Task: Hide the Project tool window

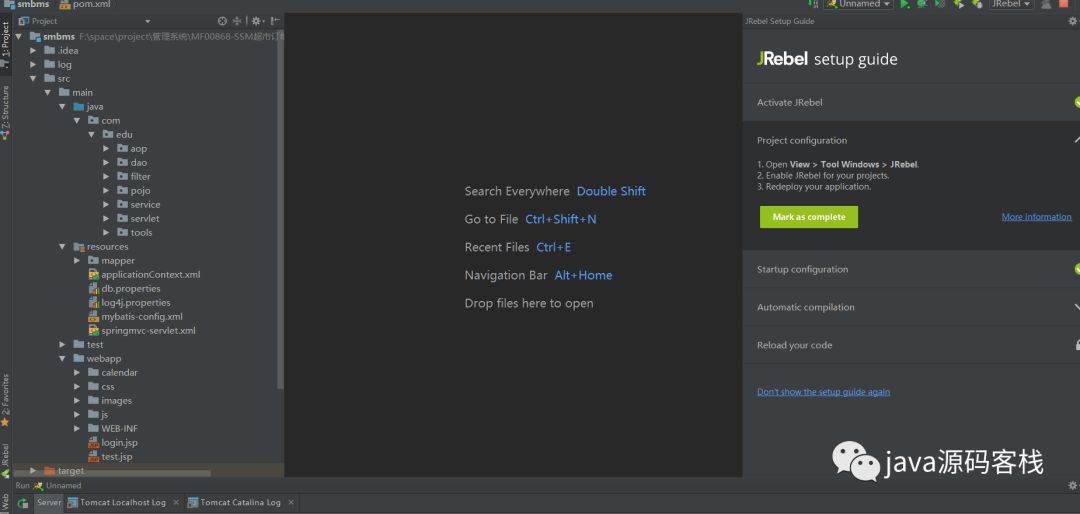Action: (275, 21)
